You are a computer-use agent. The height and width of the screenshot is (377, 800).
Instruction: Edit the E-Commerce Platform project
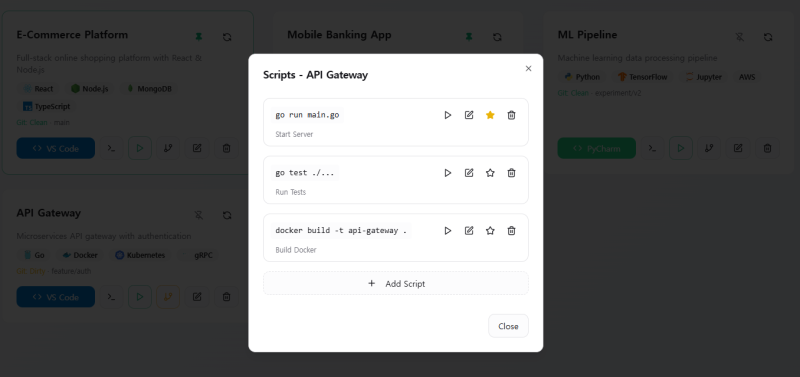(197, 148)
